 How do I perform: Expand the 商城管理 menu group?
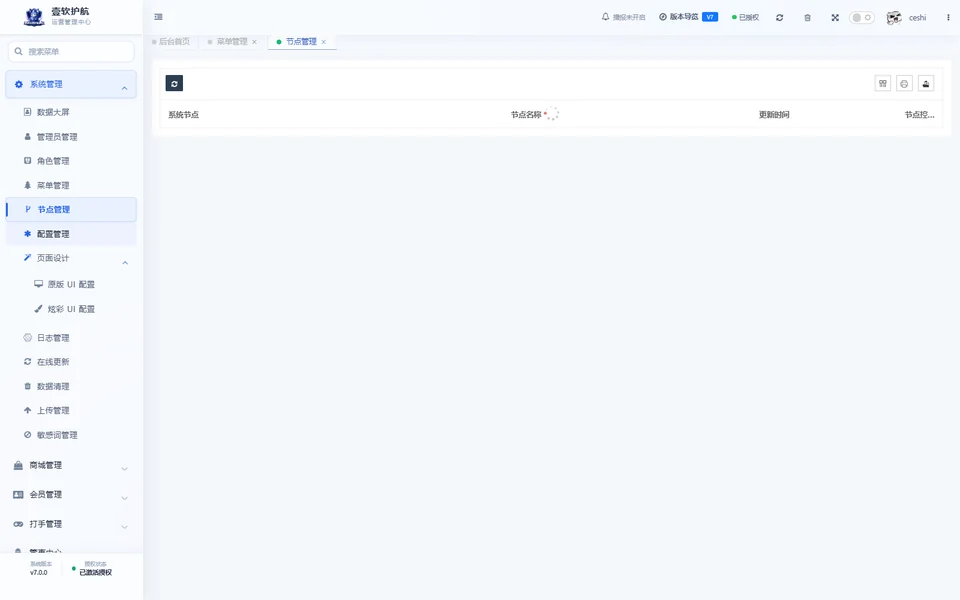(71, 465)
